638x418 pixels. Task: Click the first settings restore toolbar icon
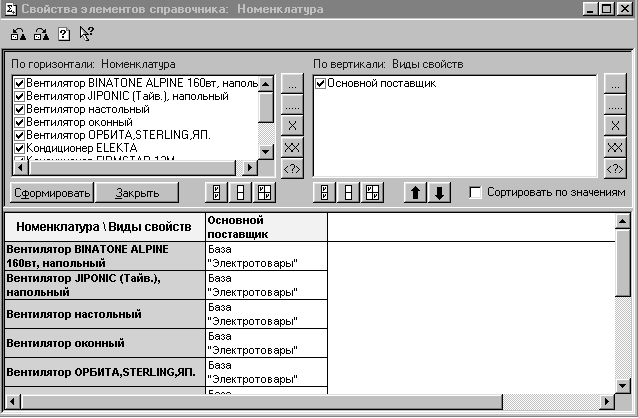tap(18, 34)
